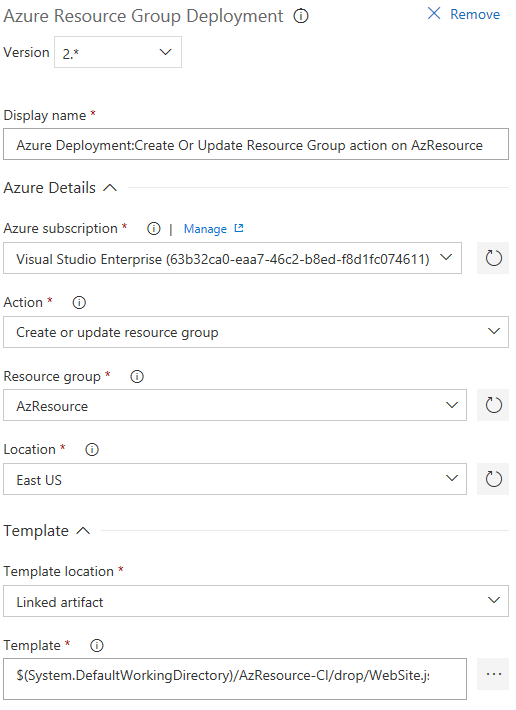Open the Version dropdown showing 2.*

pos(118,53)
